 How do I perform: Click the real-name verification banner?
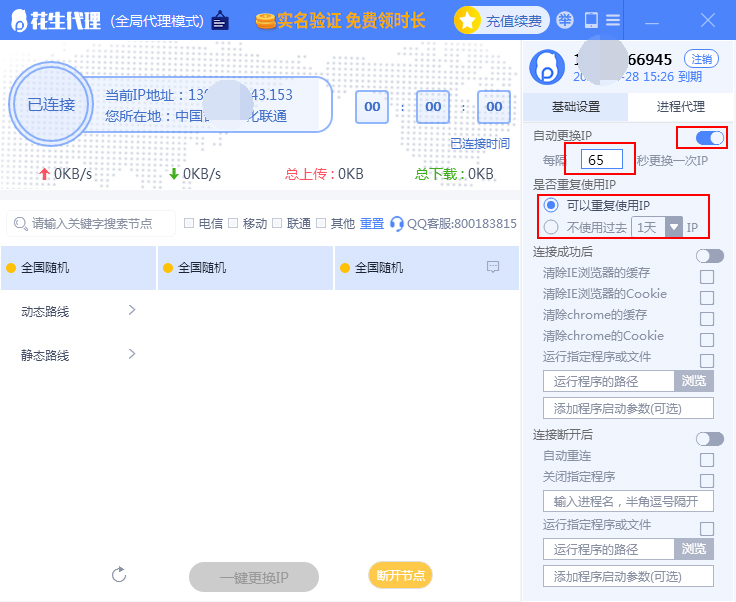click(x=341, y=21)
